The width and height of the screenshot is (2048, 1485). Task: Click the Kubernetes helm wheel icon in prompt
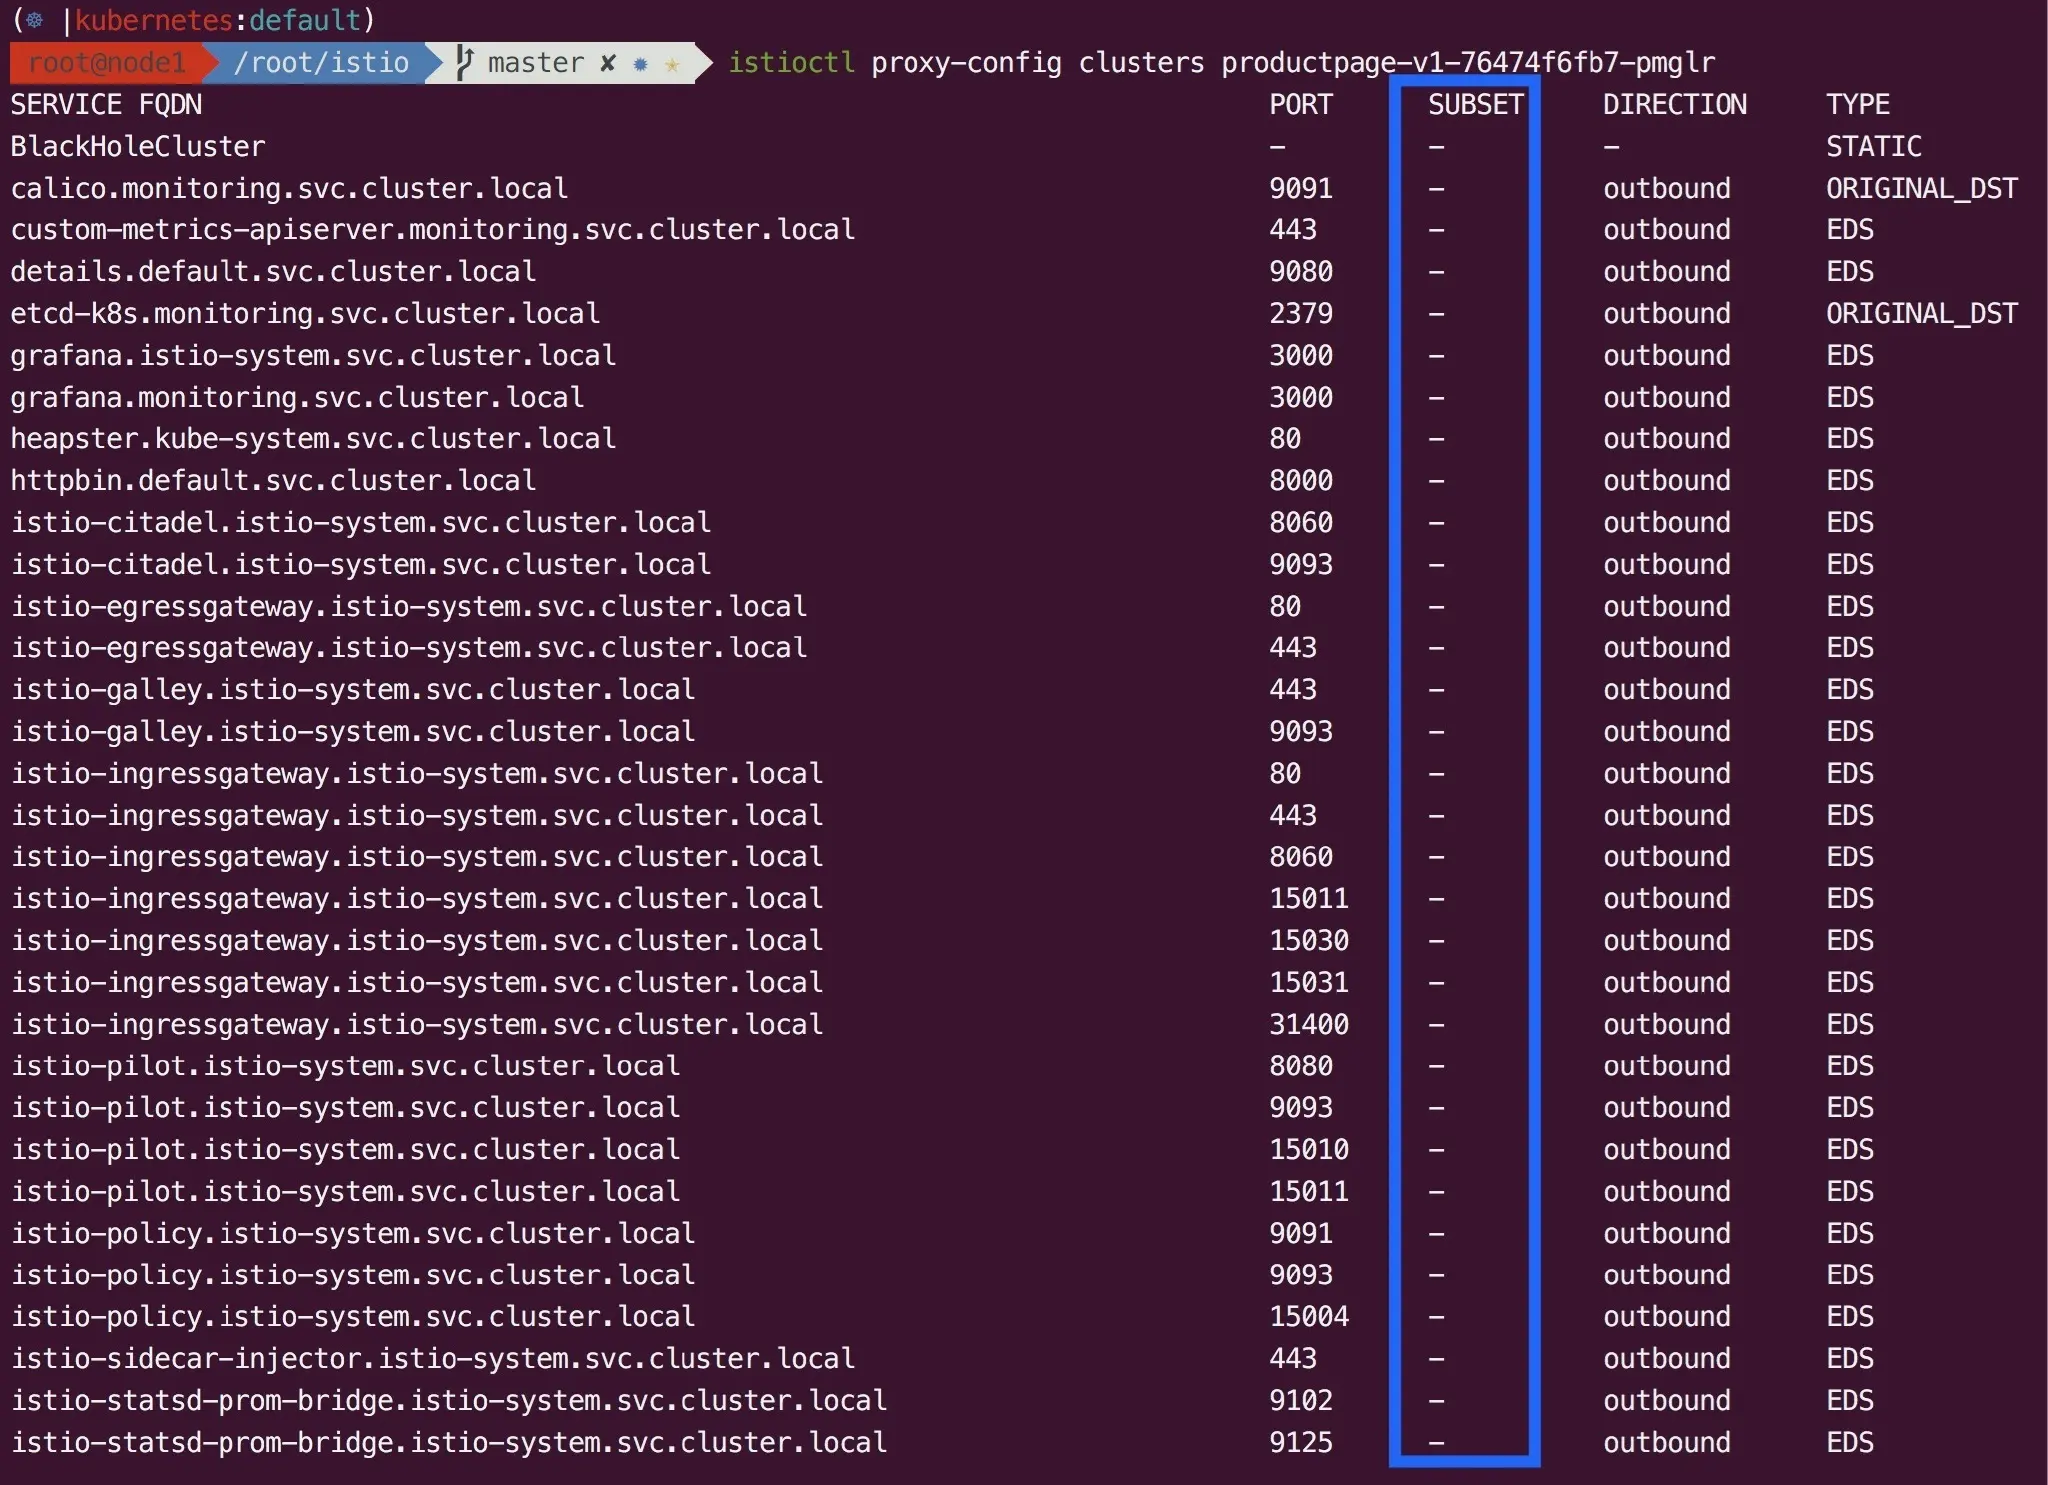[35, 20]
